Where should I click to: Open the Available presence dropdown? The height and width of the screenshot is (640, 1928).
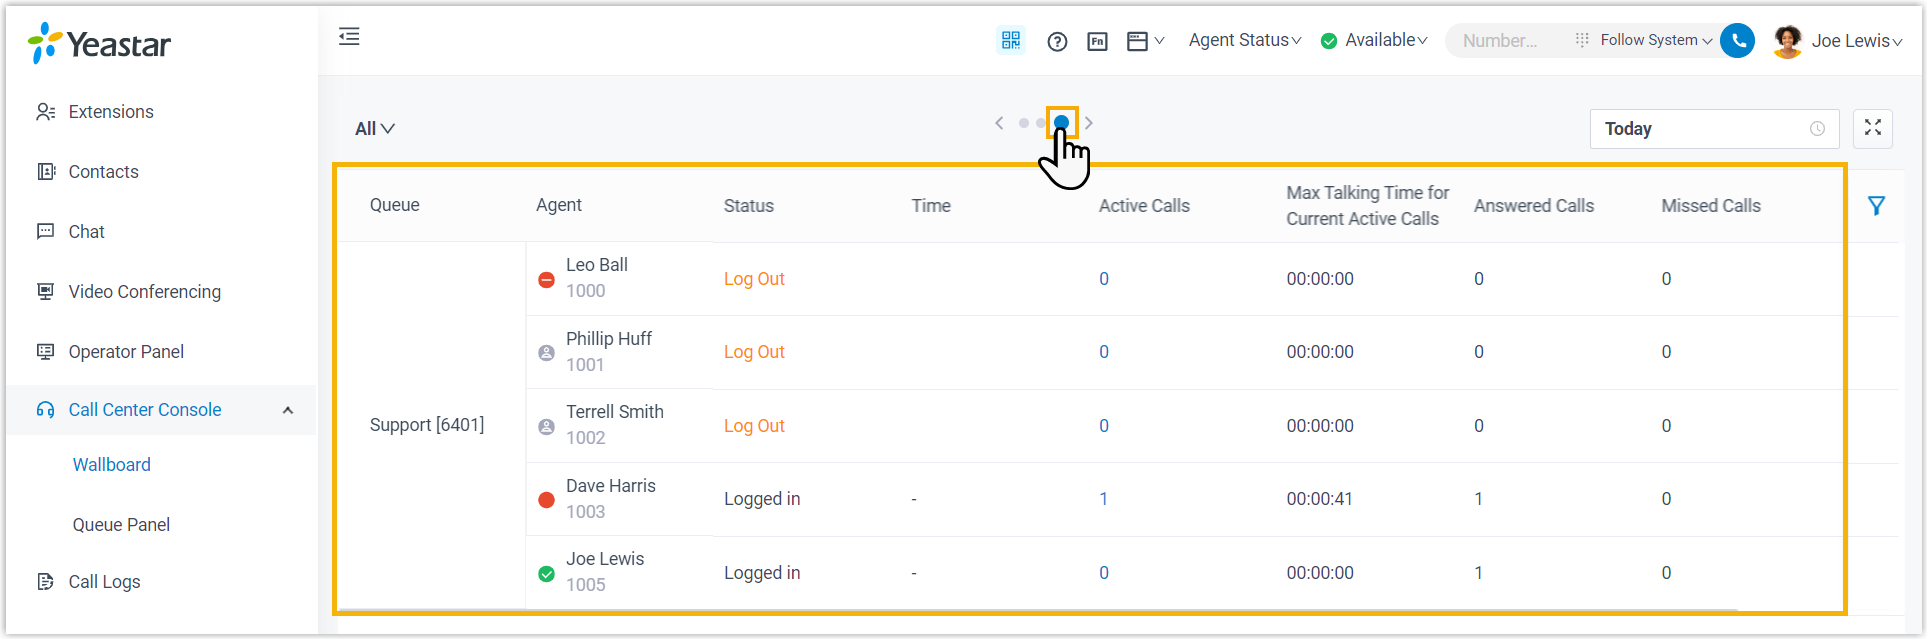(x=1374, y=40)
